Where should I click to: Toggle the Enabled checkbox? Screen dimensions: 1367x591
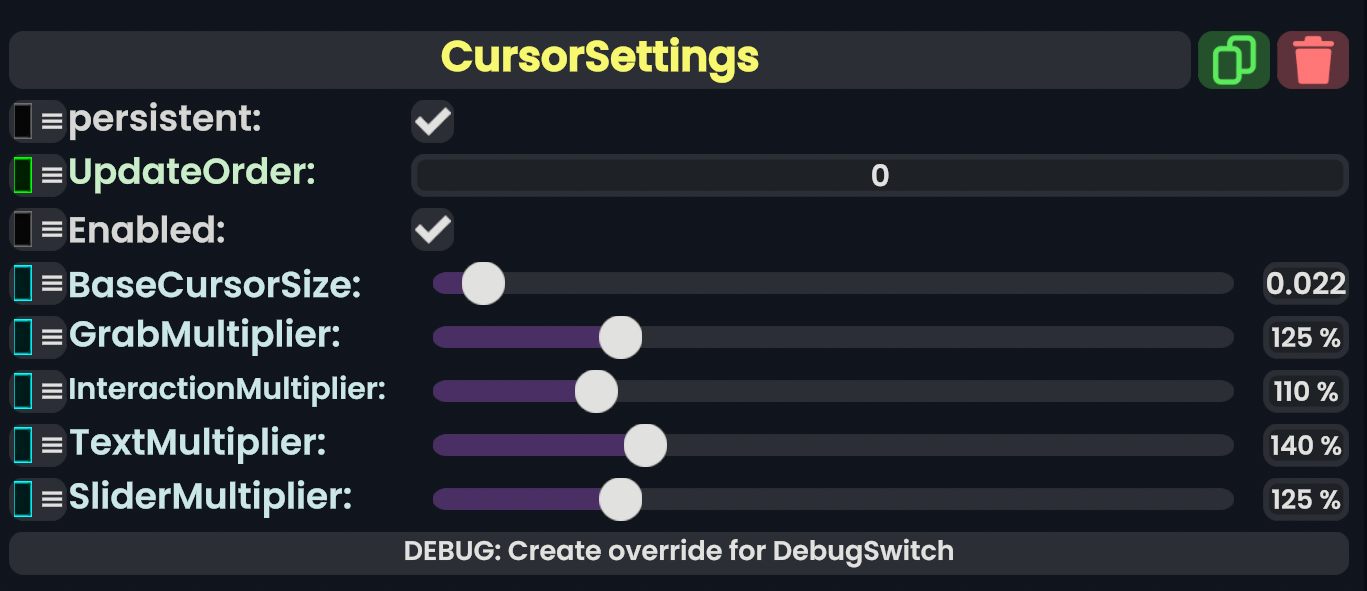point(433,230)
